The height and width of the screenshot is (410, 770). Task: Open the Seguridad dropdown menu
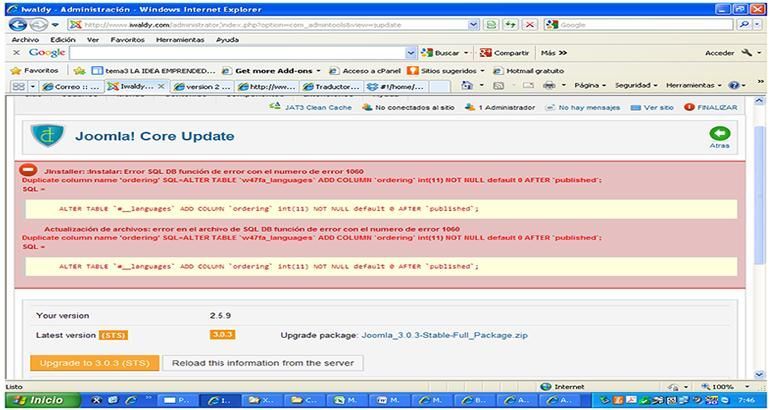[636, 85]
